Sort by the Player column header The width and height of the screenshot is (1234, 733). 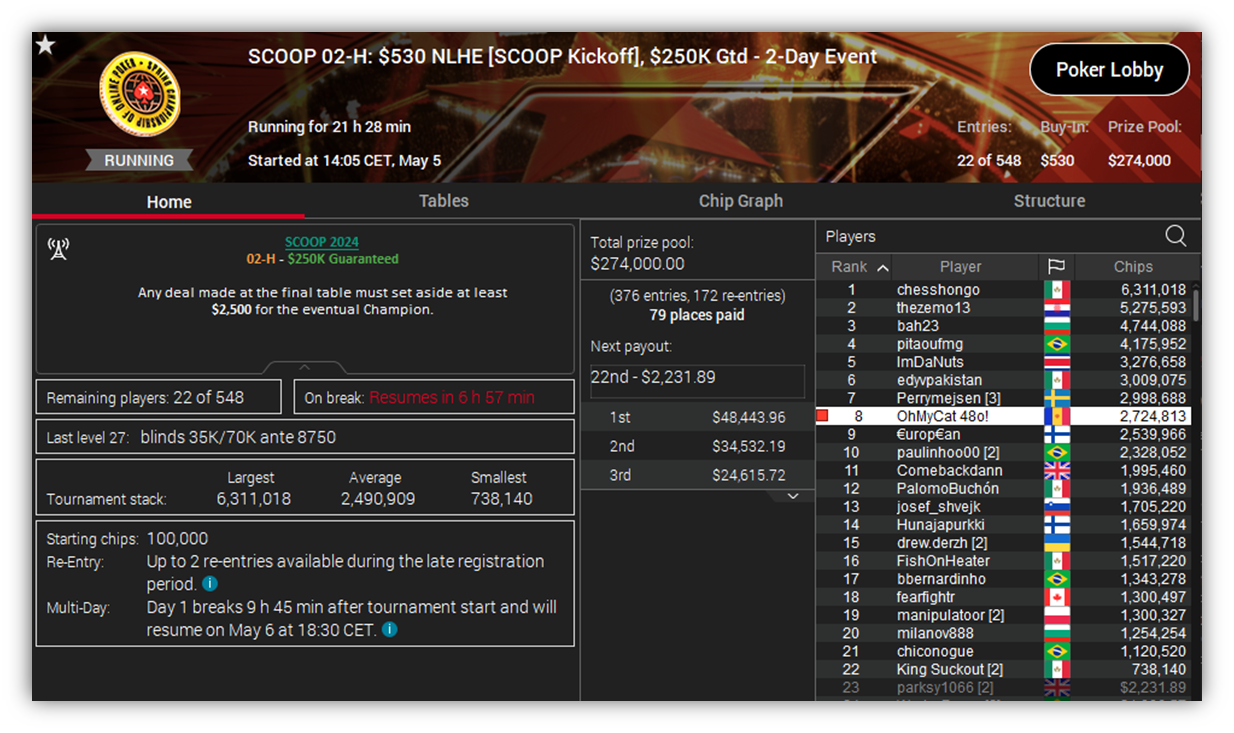(x=961, y=267)
